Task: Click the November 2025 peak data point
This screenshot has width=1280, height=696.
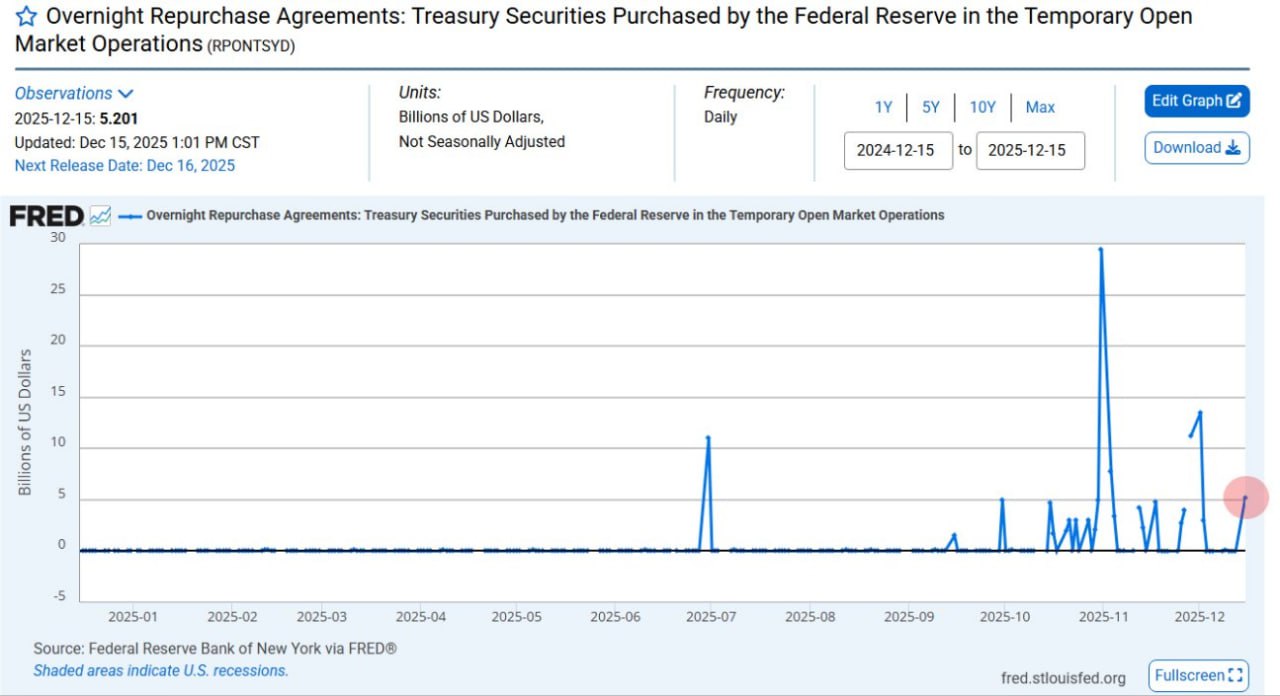Action: (x=1101, y=249)
